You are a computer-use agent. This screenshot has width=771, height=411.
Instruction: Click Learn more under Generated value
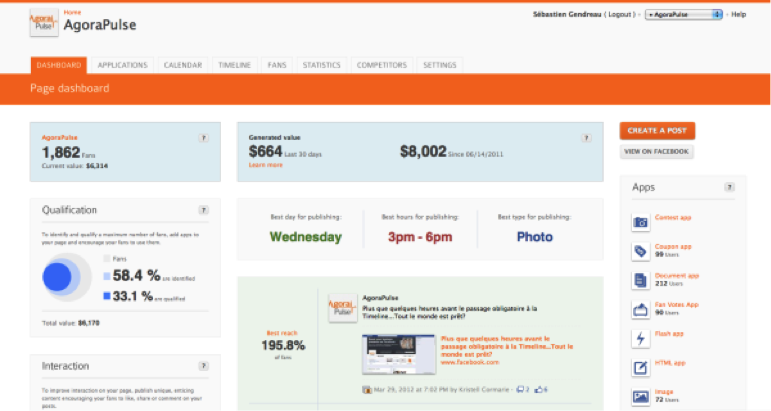point(266,165)
